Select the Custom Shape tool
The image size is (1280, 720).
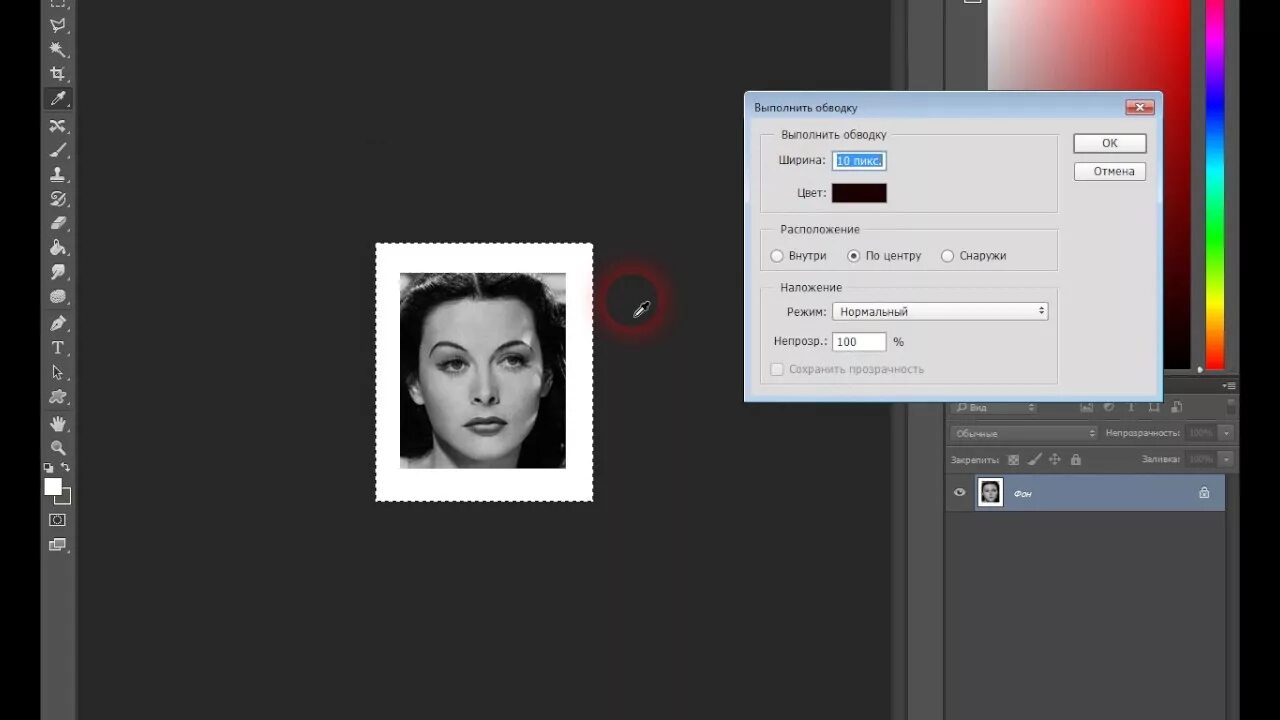coord(58,397)
